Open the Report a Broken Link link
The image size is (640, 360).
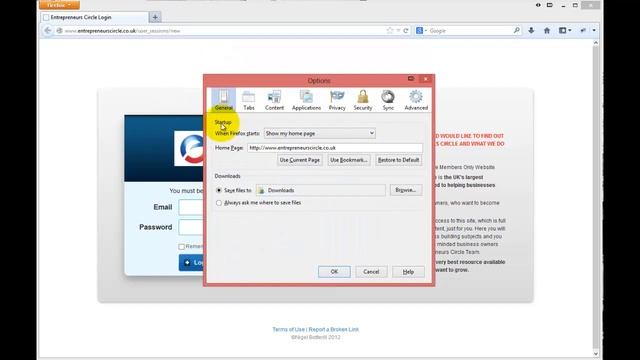pyautogui.click(x=333, y=329)
